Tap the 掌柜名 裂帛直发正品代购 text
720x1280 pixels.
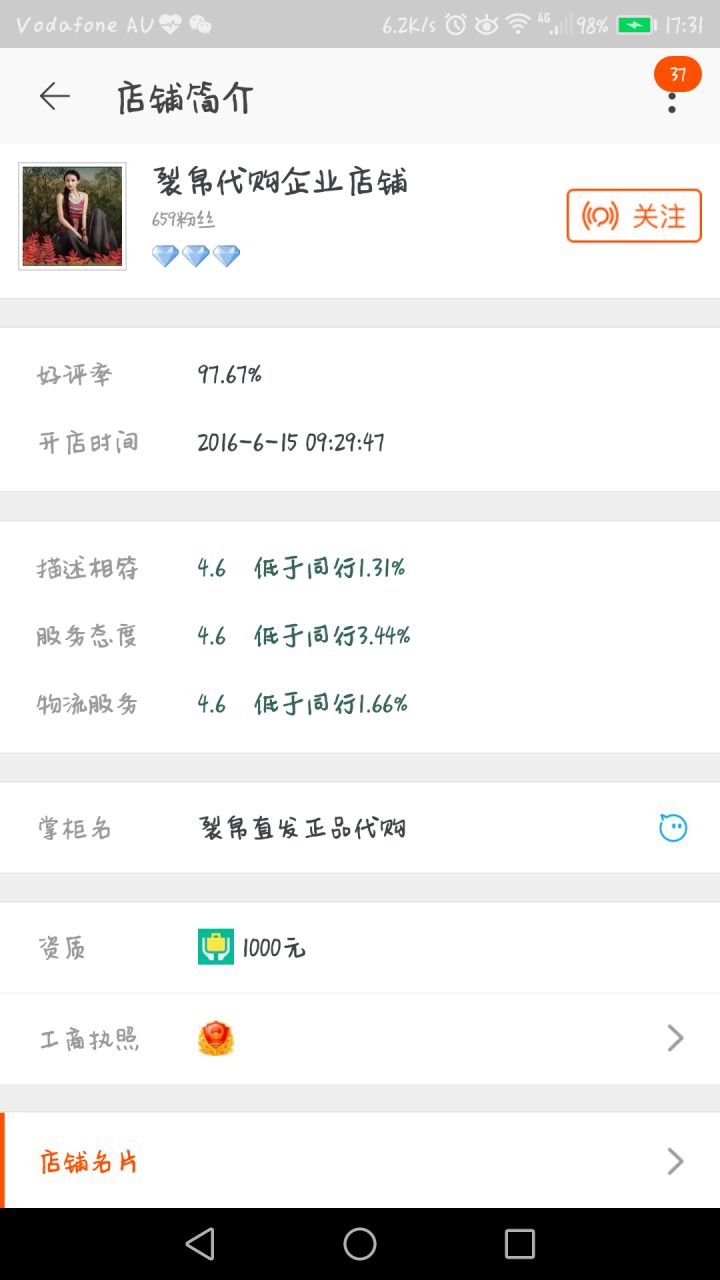303,828
